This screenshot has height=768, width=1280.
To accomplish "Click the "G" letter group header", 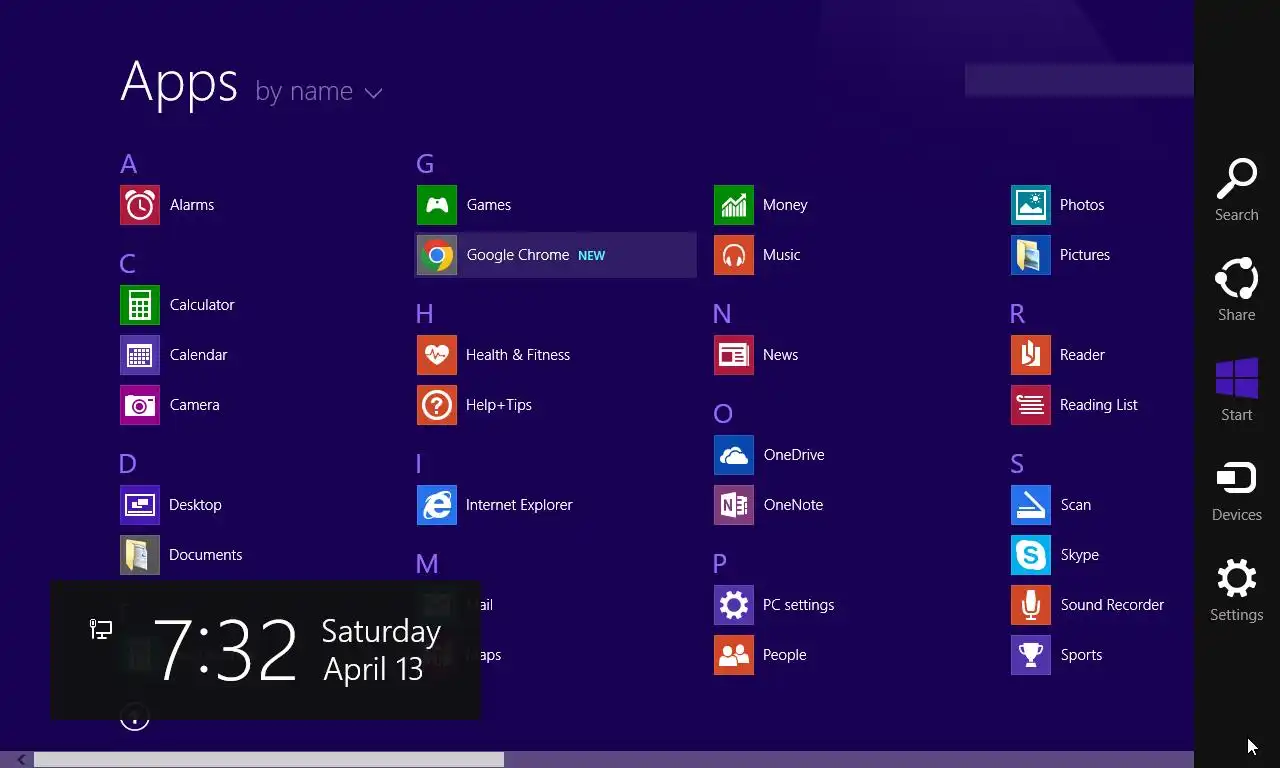I will 425,164.
